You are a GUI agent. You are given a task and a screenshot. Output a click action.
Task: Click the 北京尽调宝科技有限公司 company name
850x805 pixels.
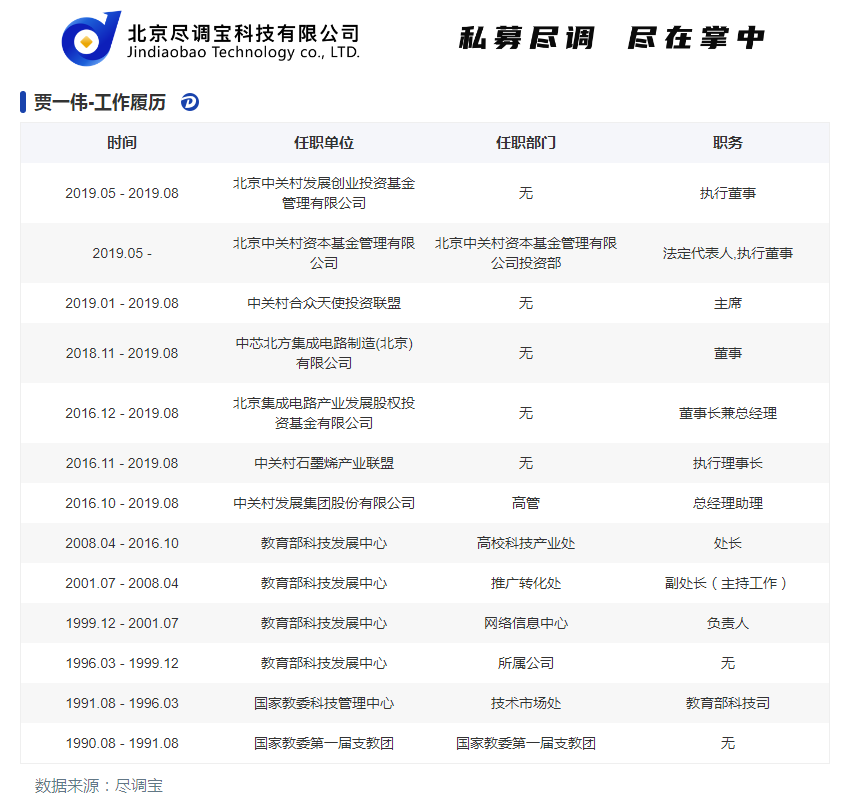coord(243,34)
